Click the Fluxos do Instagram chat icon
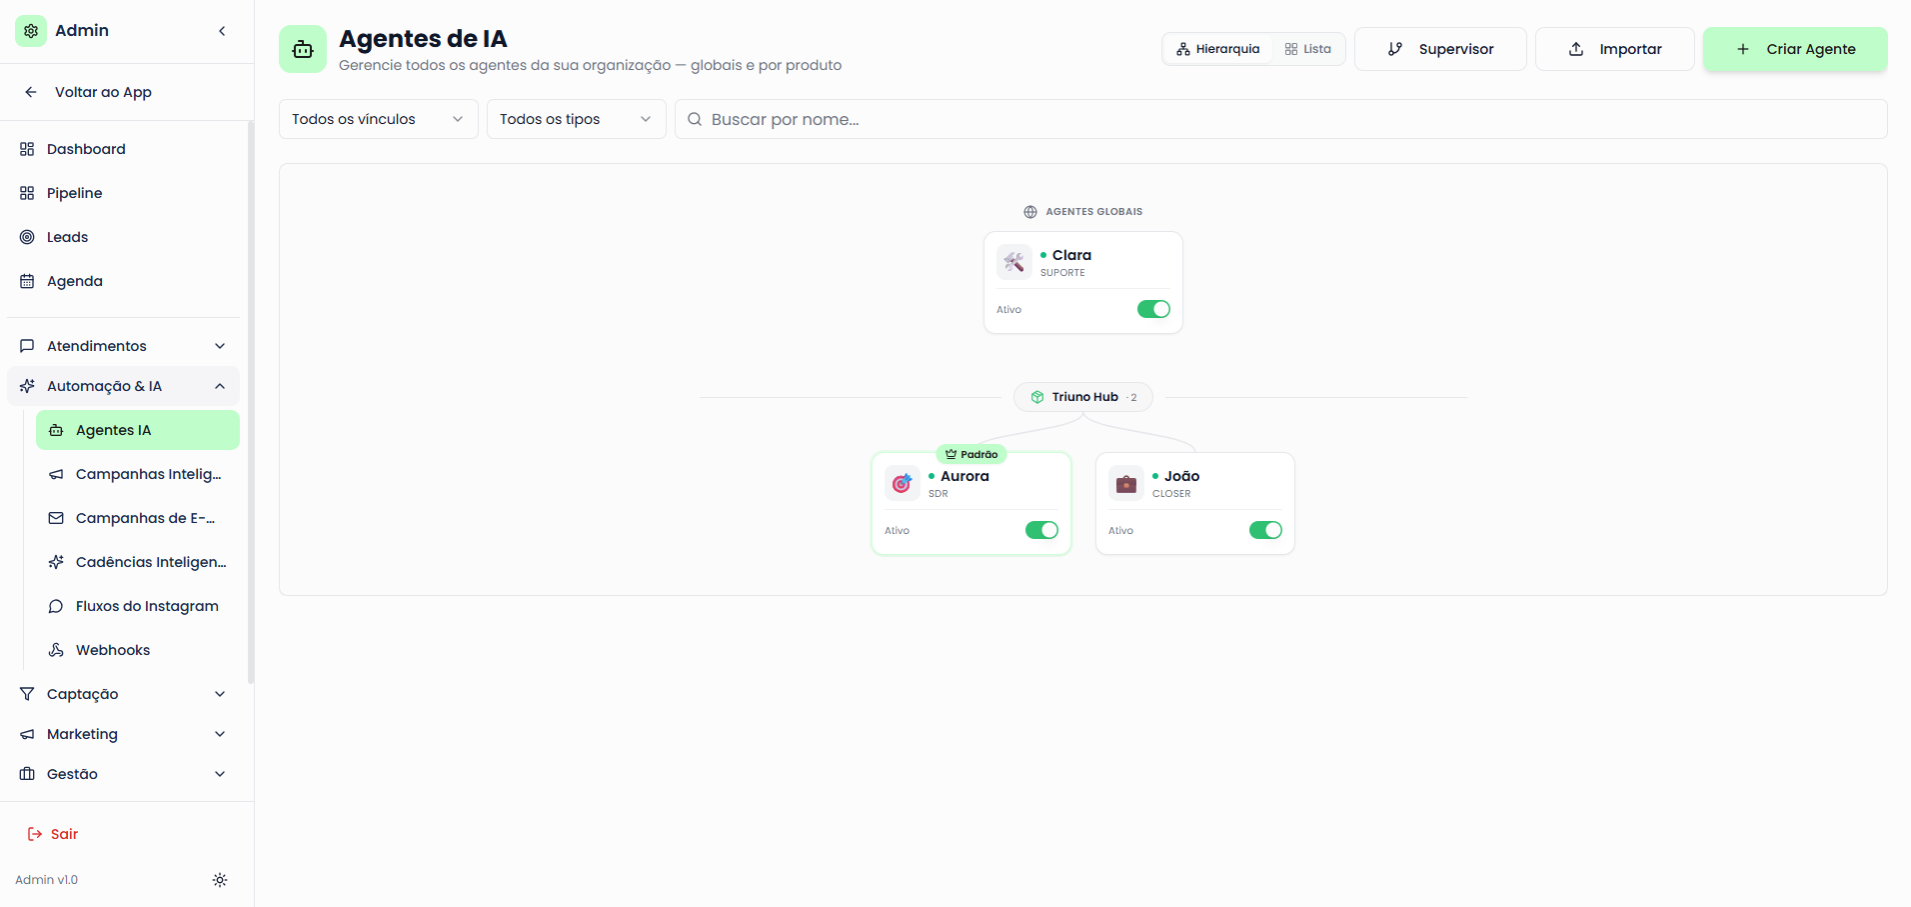Screen dimensions: 1911x907 (x=56, y=606)
